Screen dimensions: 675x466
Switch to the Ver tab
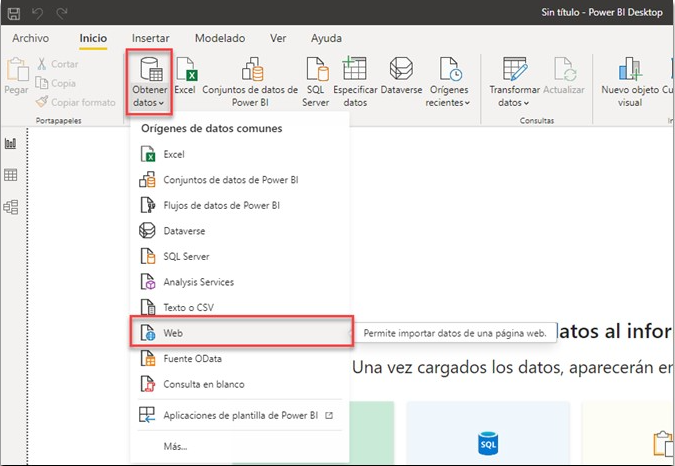click(278, 38)
